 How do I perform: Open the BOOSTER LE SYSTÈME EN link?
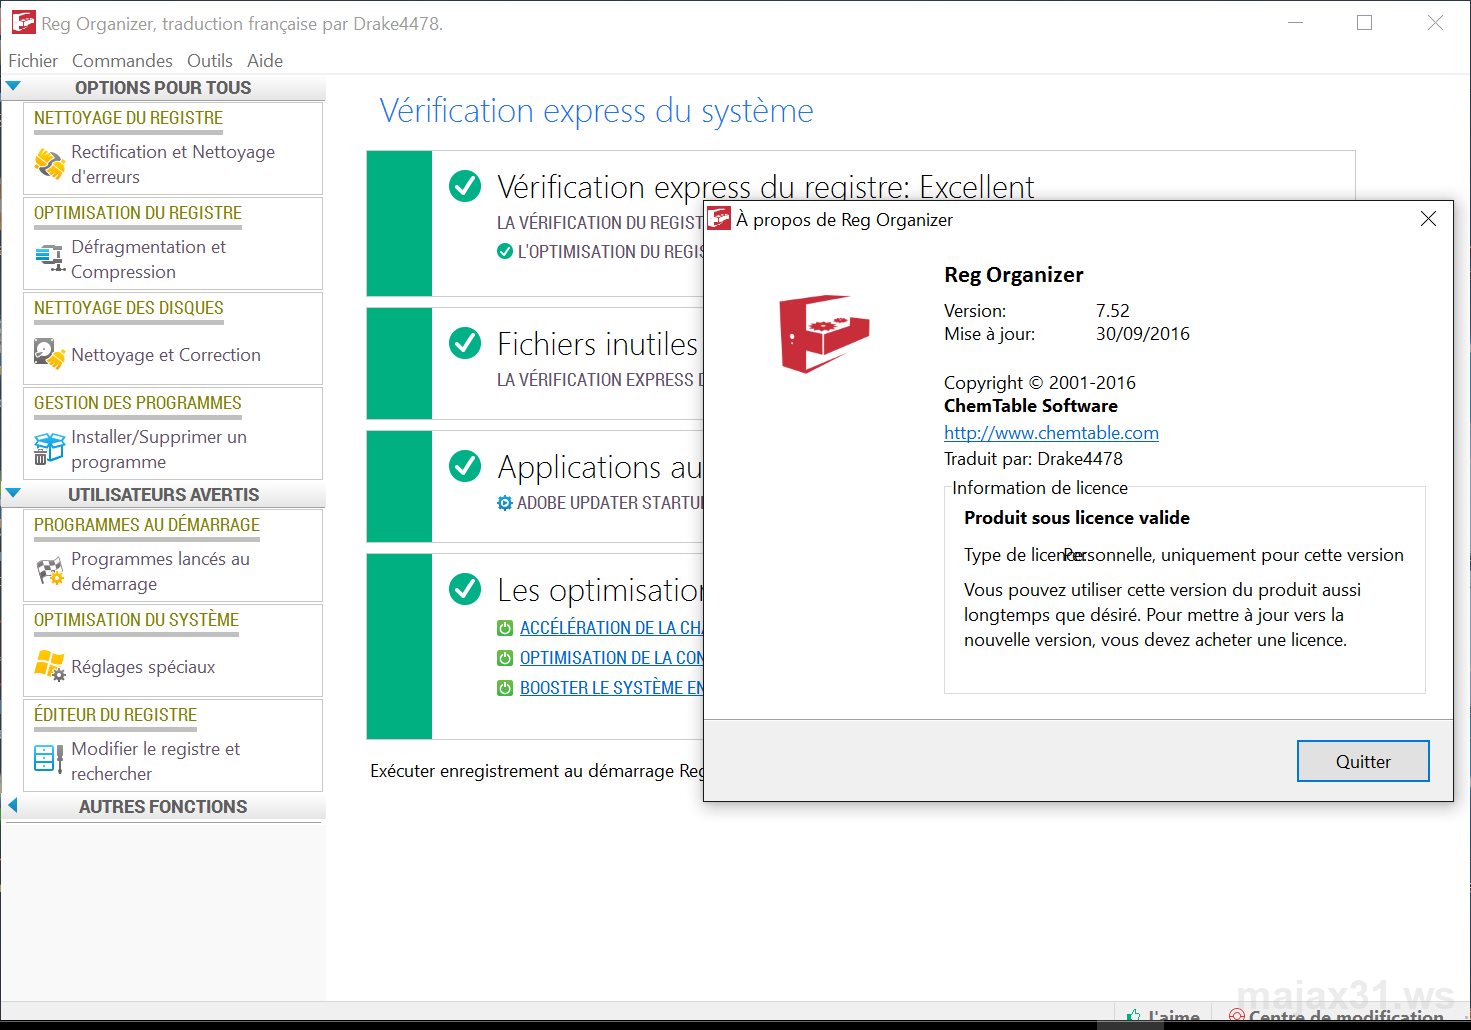pyautogui.click(x=611, y=688)
